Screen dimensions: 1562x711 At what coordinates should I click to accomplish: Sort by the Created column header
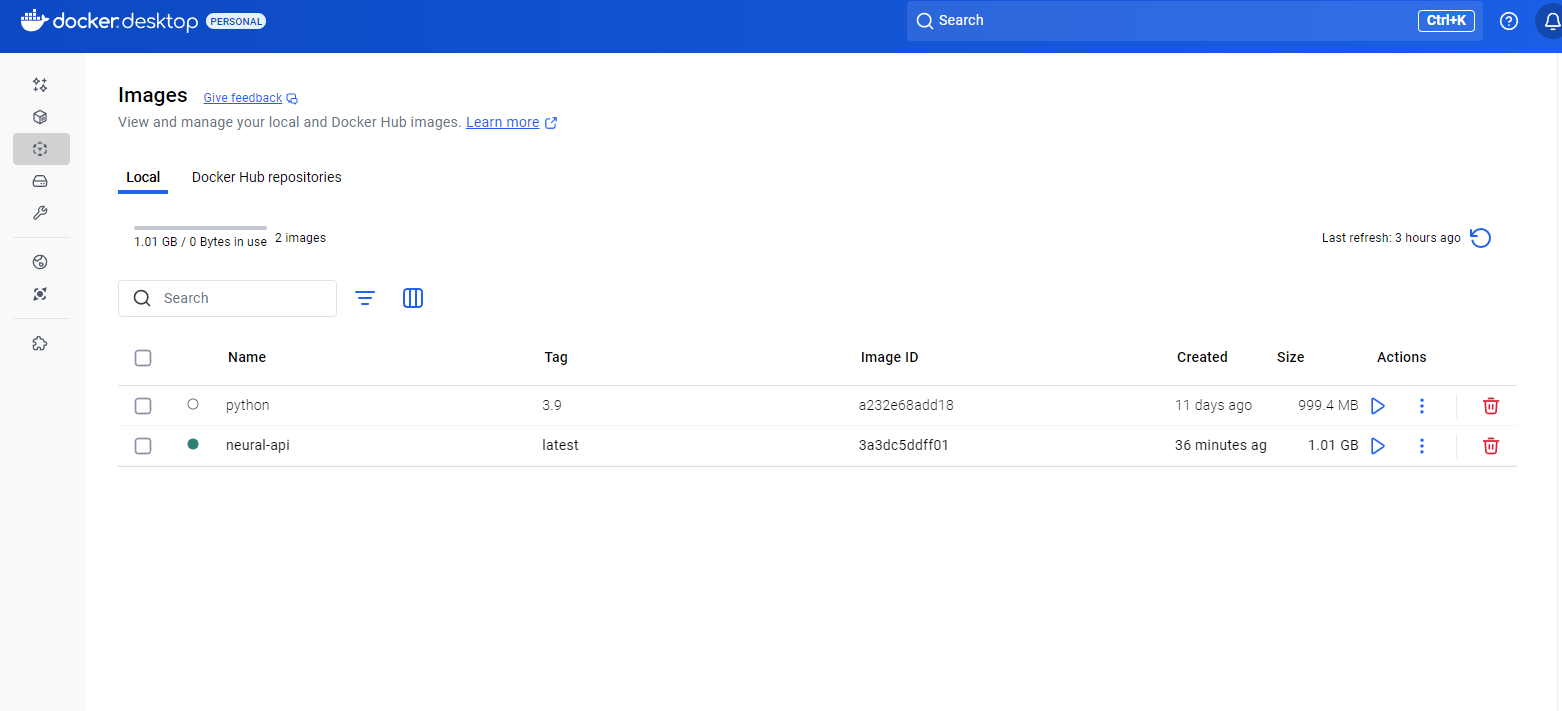point(1202,357)
